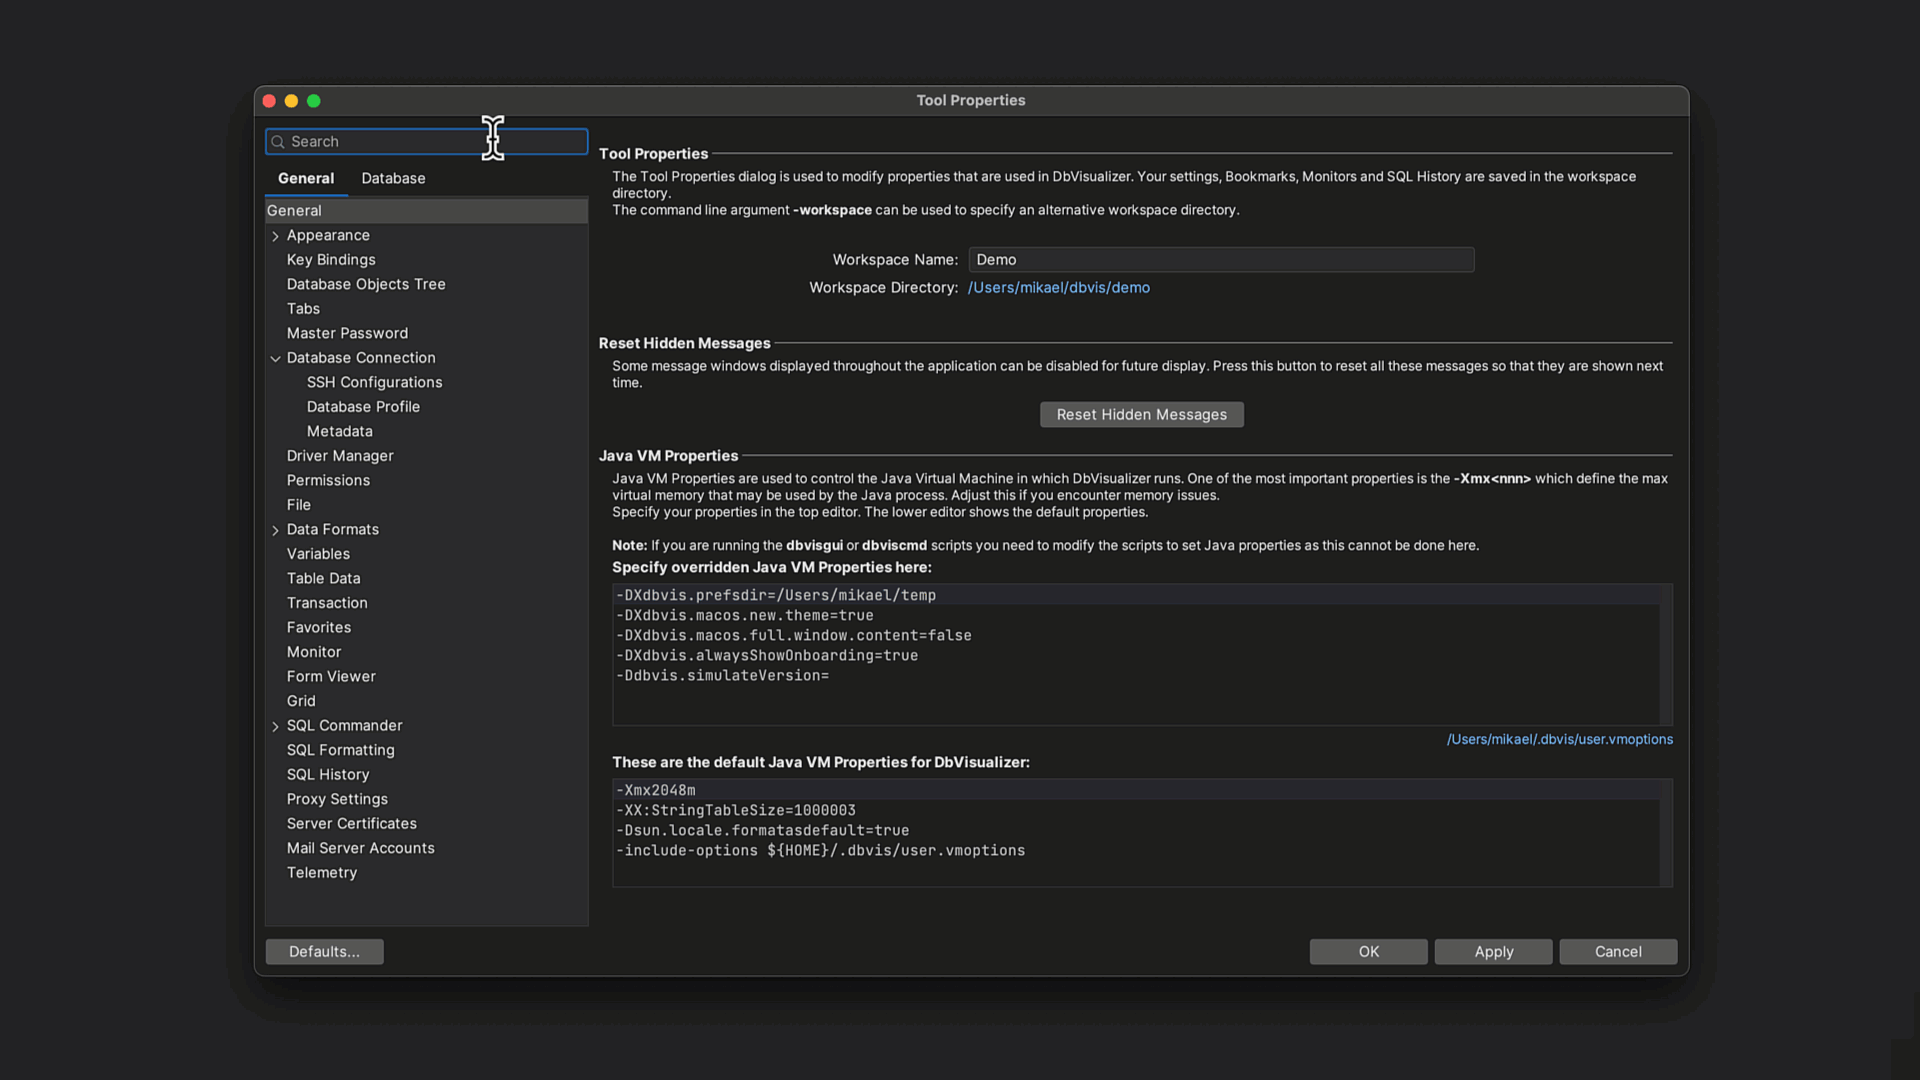Select SQL History category
The image size is (1920, 1080).
(x=328, y=775)
